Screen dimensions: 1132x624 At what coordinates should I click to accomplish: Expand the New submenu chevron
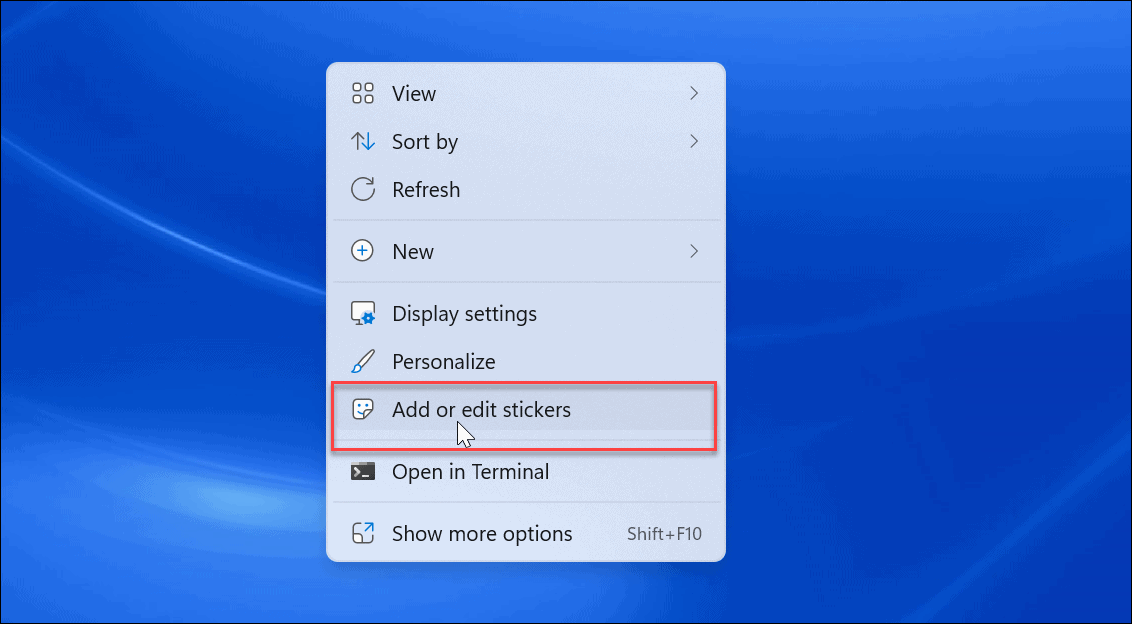[694, 251]
